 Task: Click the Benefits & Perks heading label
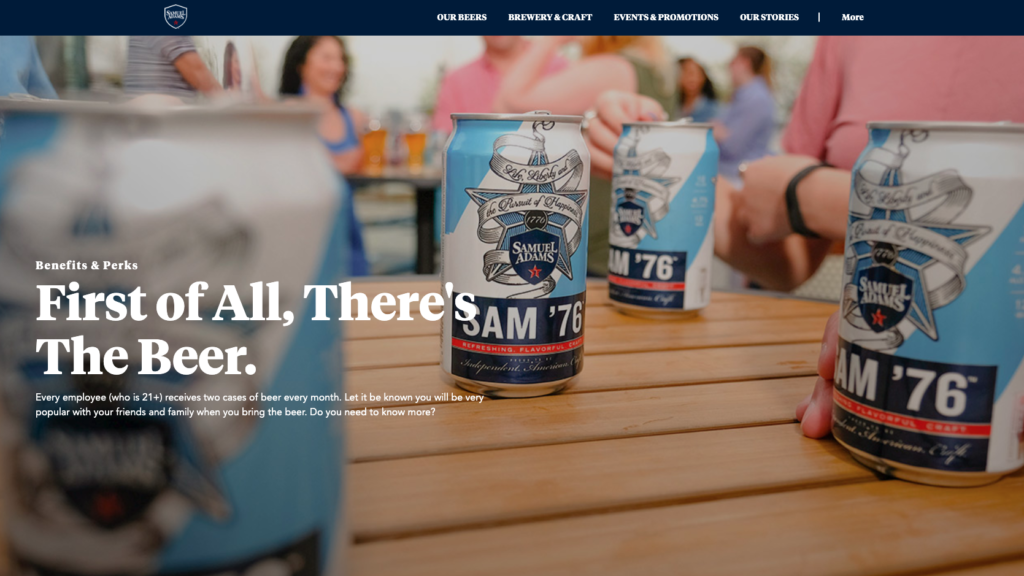(86, 265)
